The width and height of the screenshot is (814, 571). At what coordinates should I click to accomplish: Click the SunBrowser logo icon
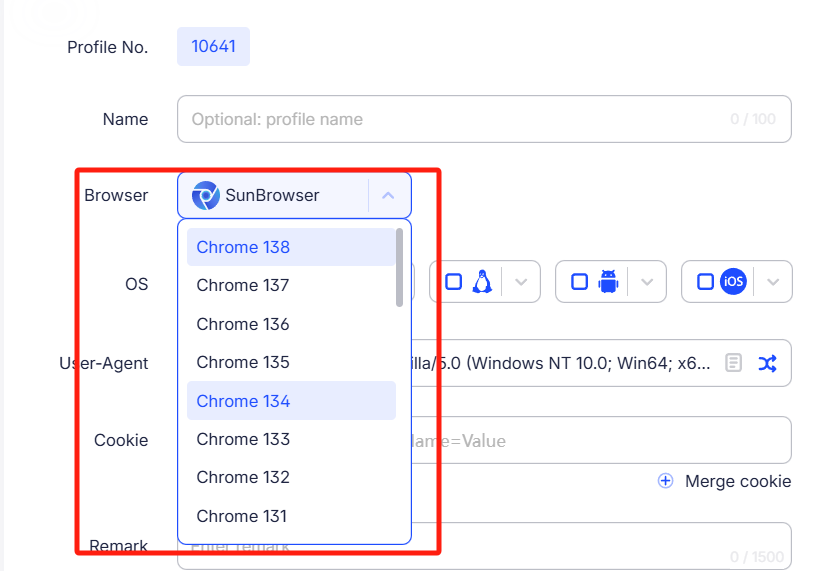coord(206,196)
